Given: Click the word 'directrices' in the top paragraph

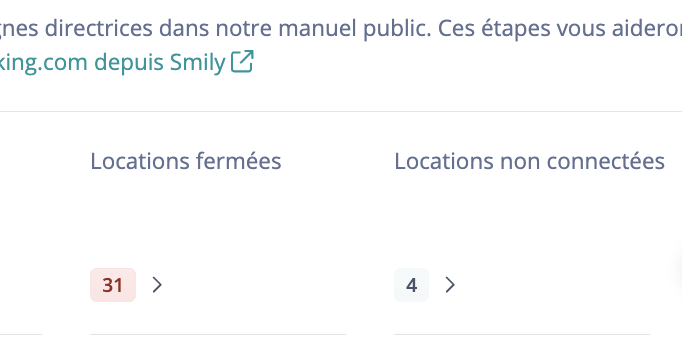Looking at the screenshot, I should click(99, 29).
